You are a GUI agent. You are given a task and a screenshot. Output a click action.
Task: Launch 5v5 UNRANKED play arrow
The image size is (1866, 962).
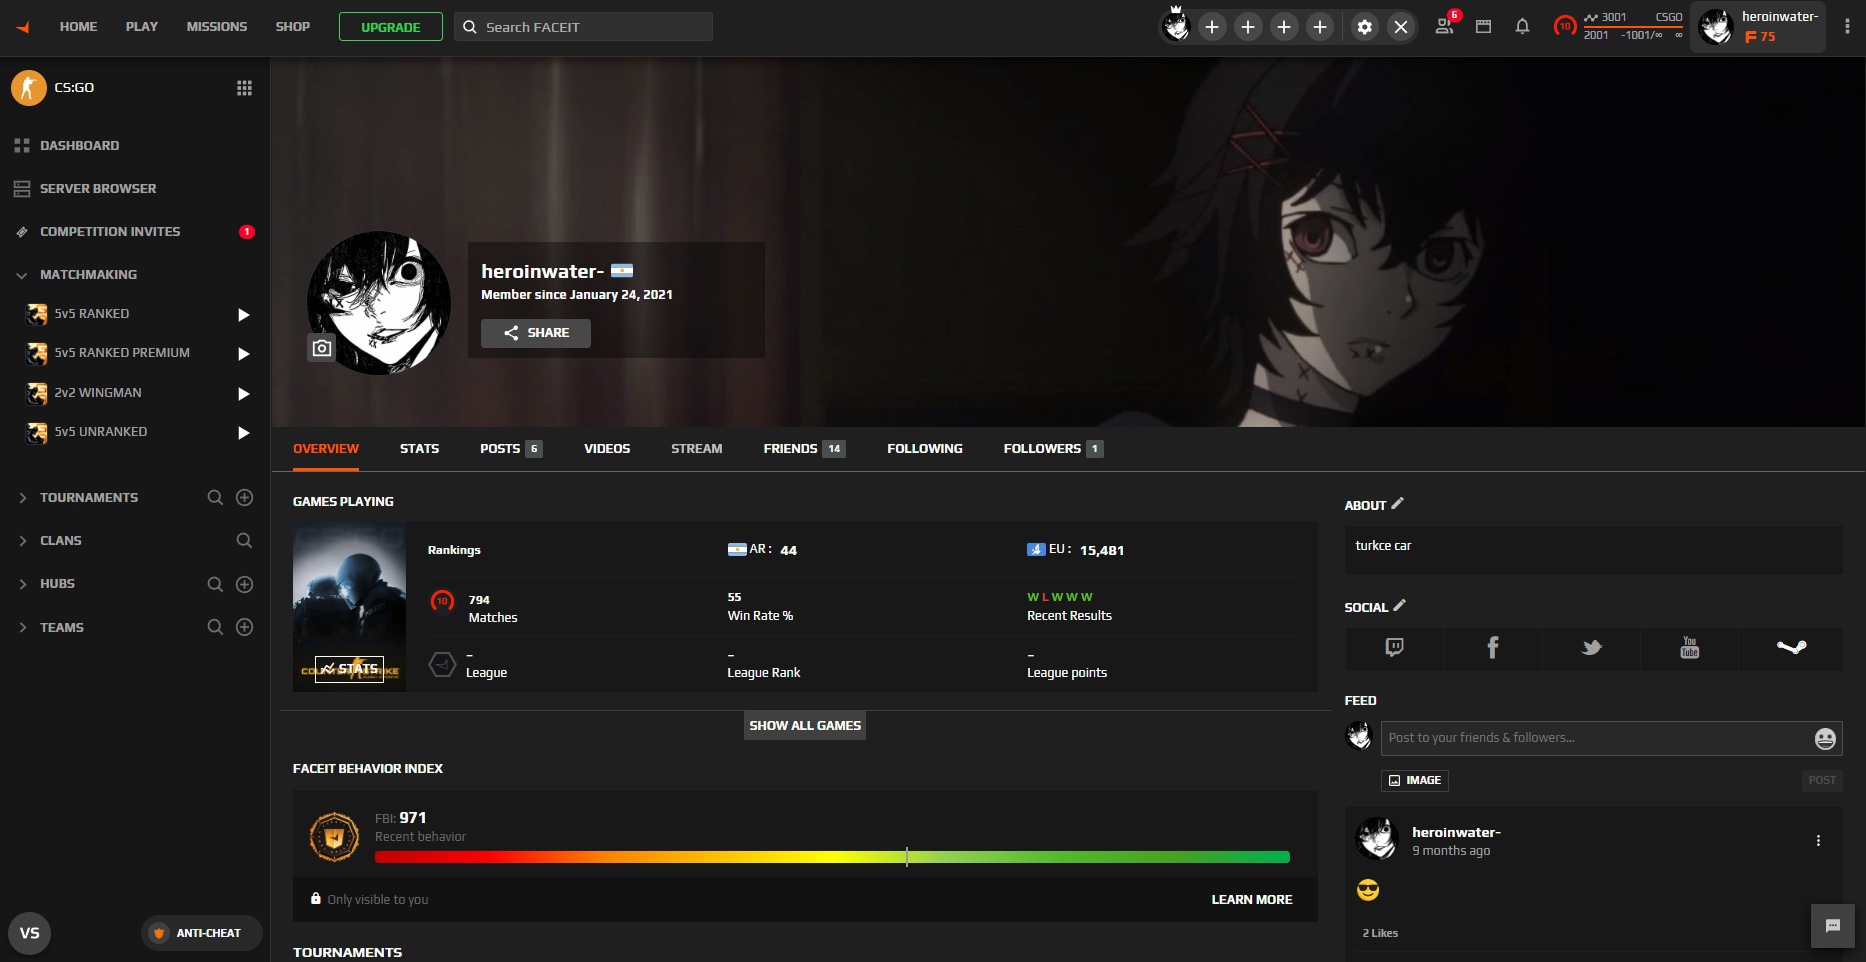tap(243, 433)
